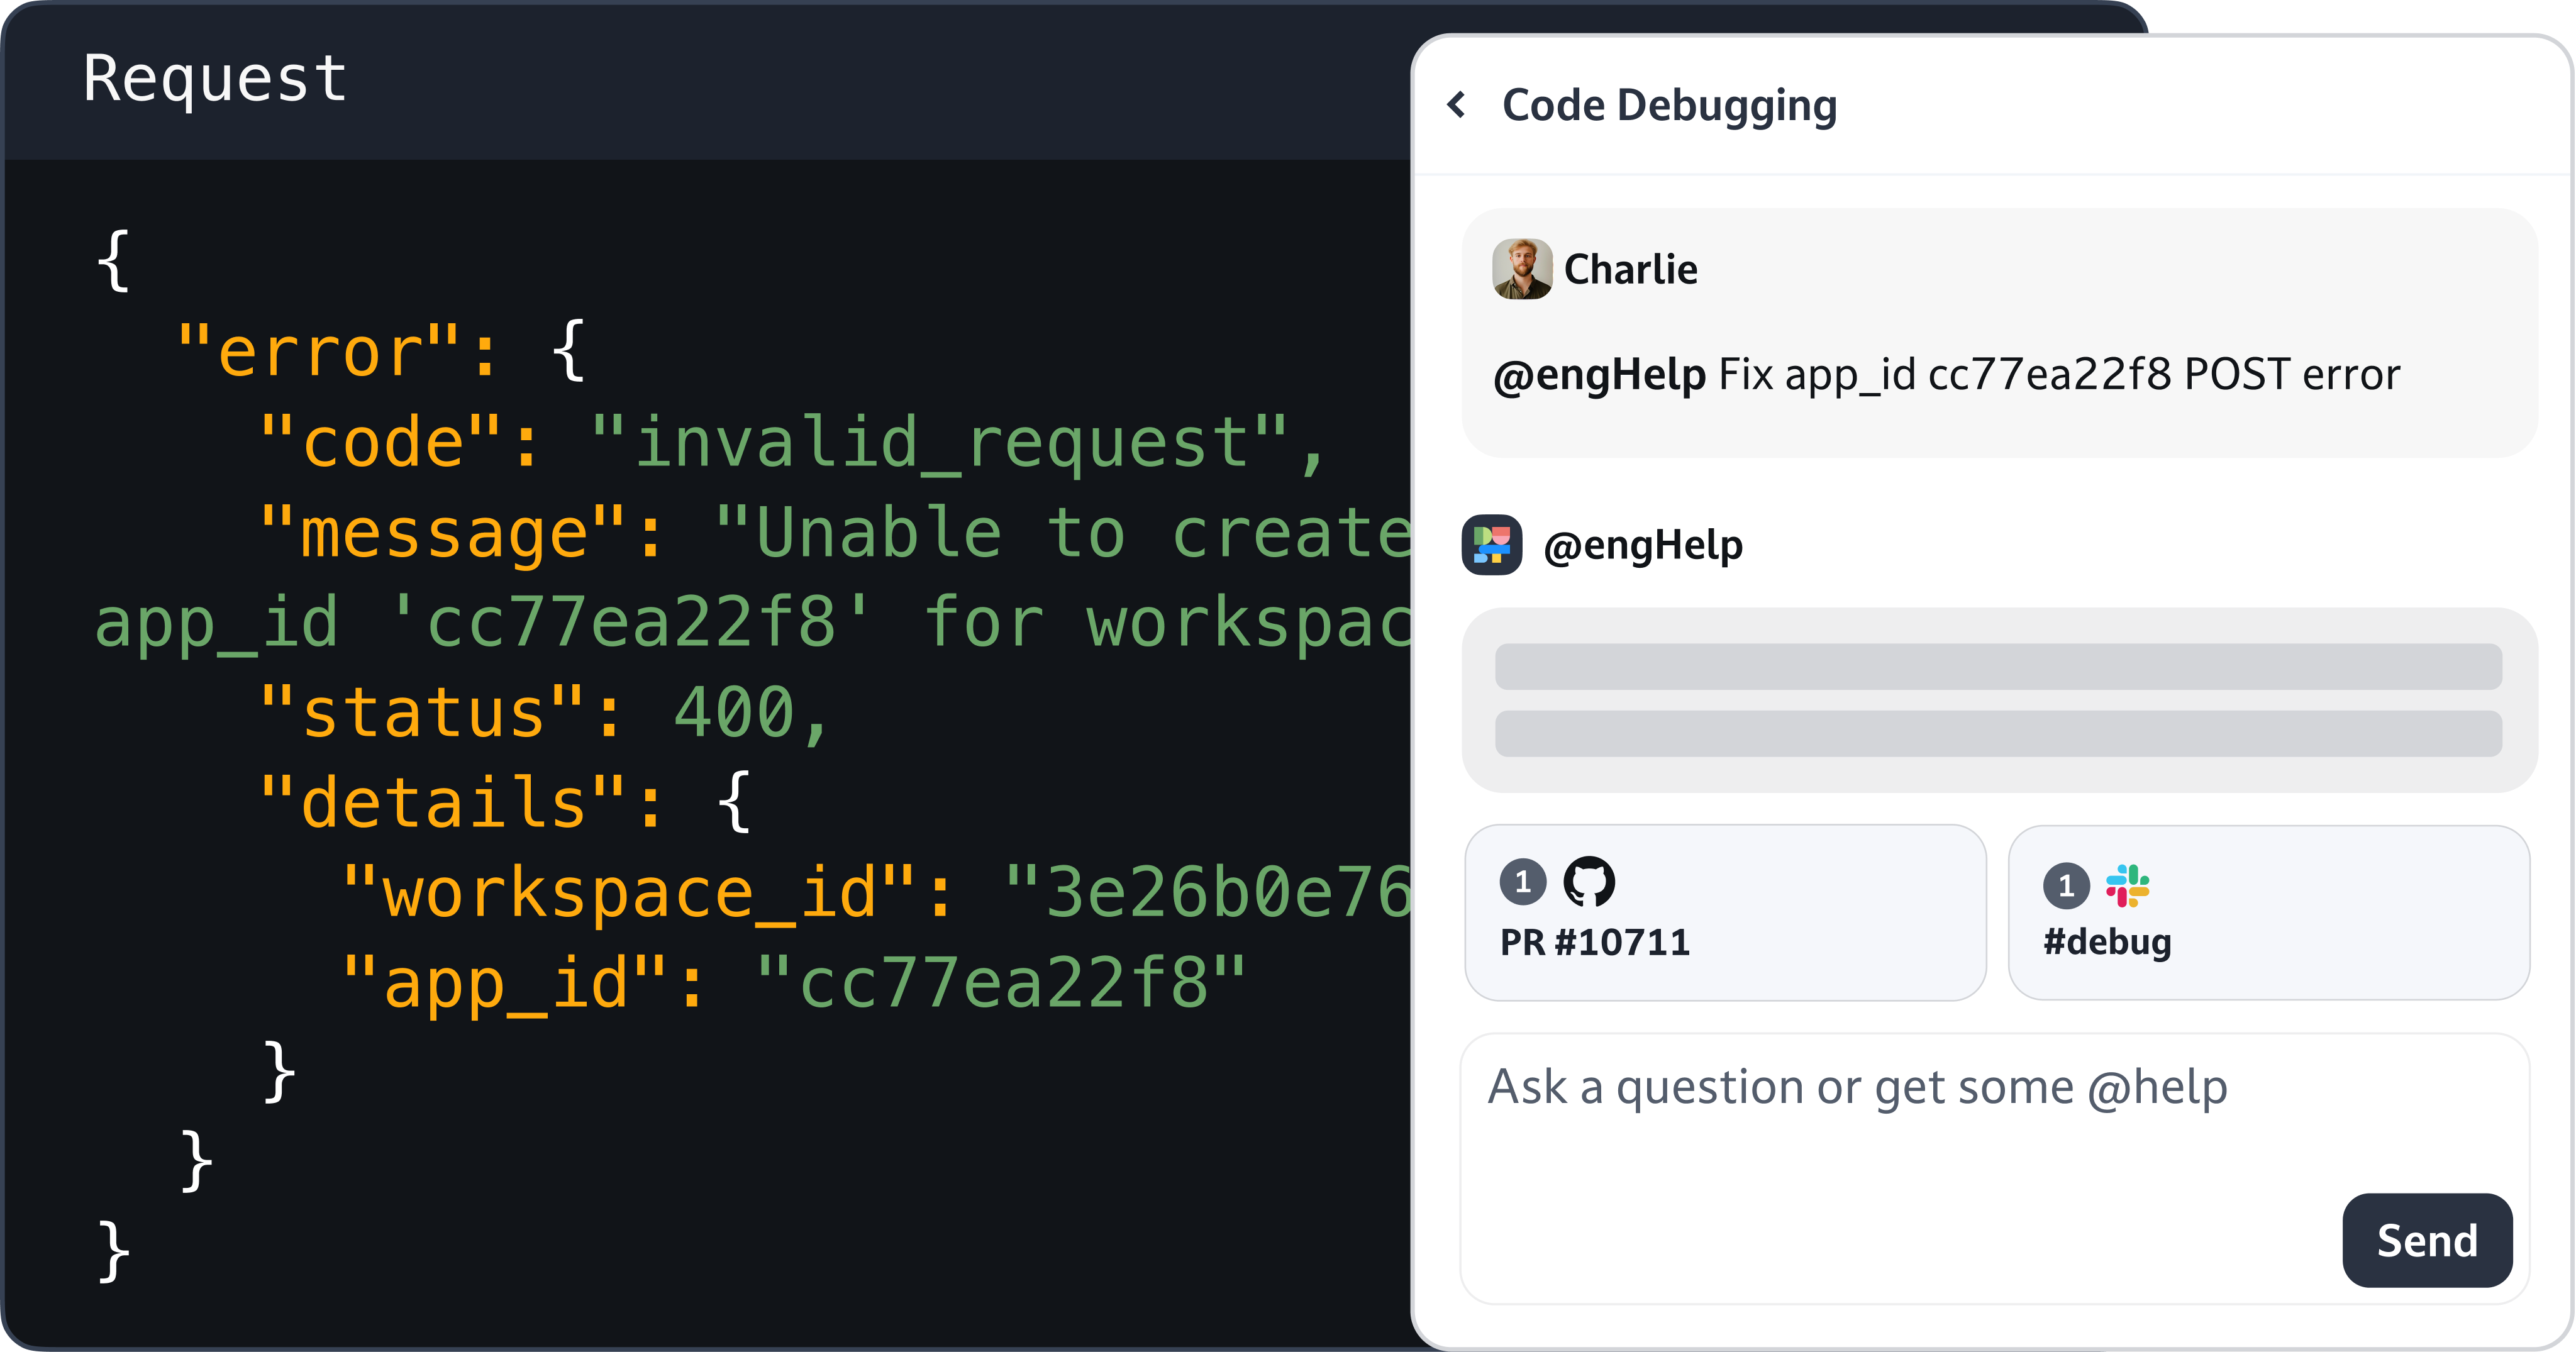Select the Request panel title

pyautogui.click(x=215, y=79)
